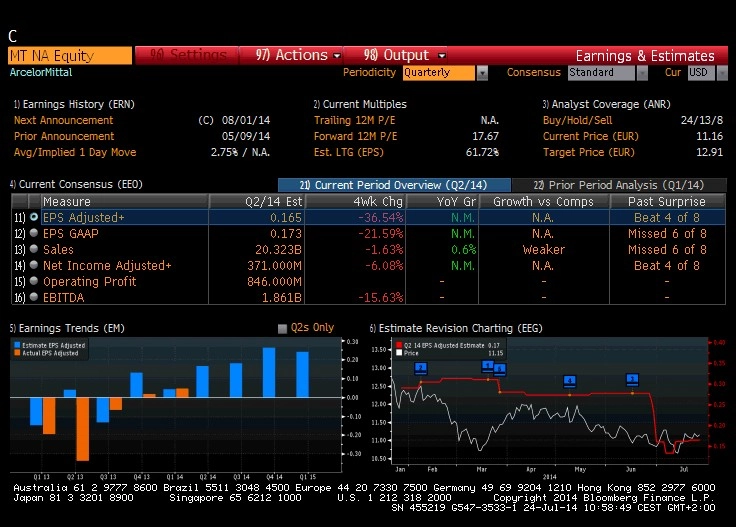
Task: Click the Q4 14 estimate bar
Action: (x=269, y=373)
